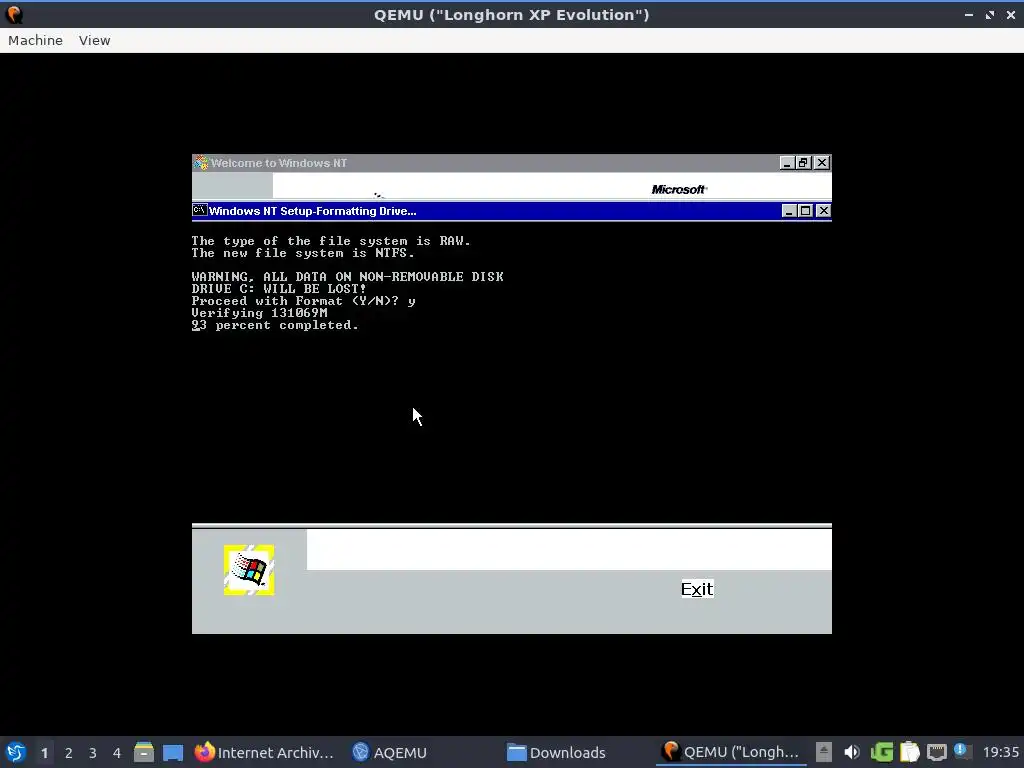Viewport: 1024px width, 768px height.
Task: Click the 19:35 clock
Action: (x=1000, y=752)
